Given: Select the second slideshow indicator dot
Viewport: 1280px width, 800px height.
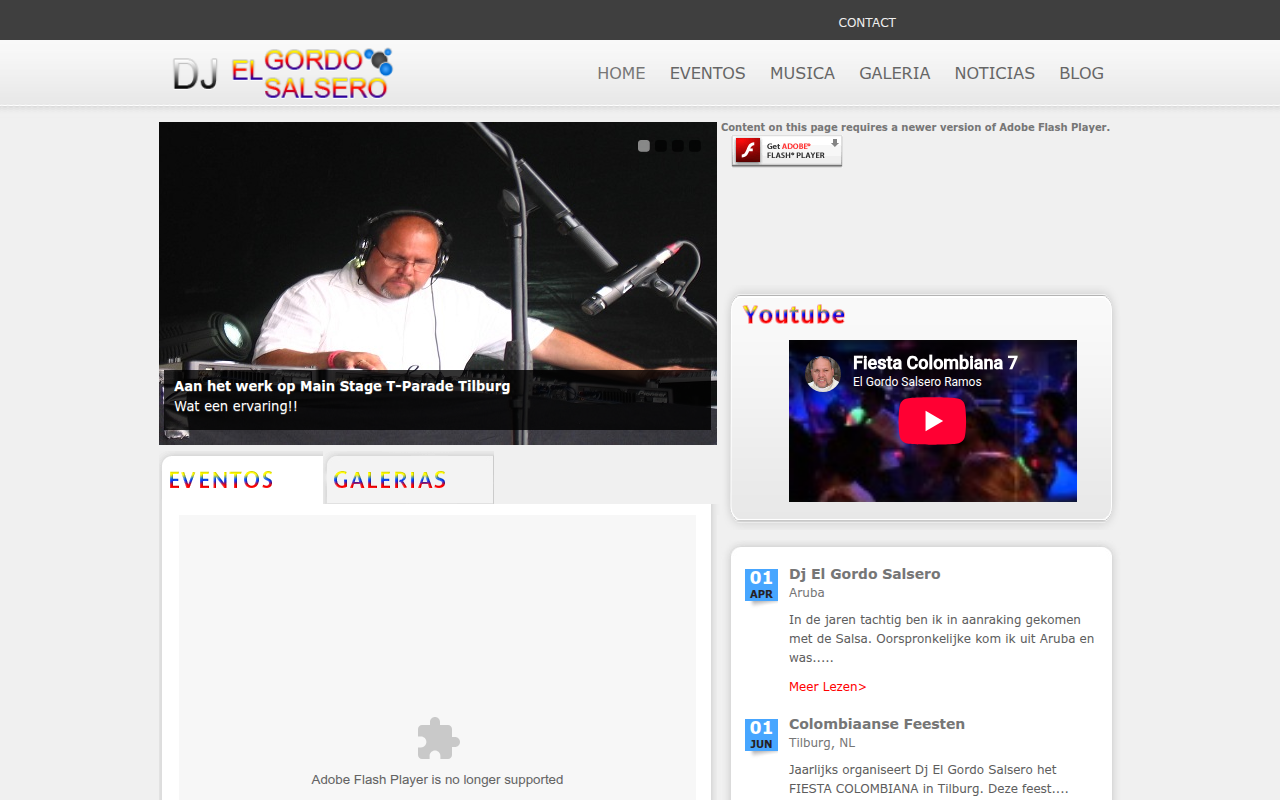Looking at the screenshot, I should (661, 146).
